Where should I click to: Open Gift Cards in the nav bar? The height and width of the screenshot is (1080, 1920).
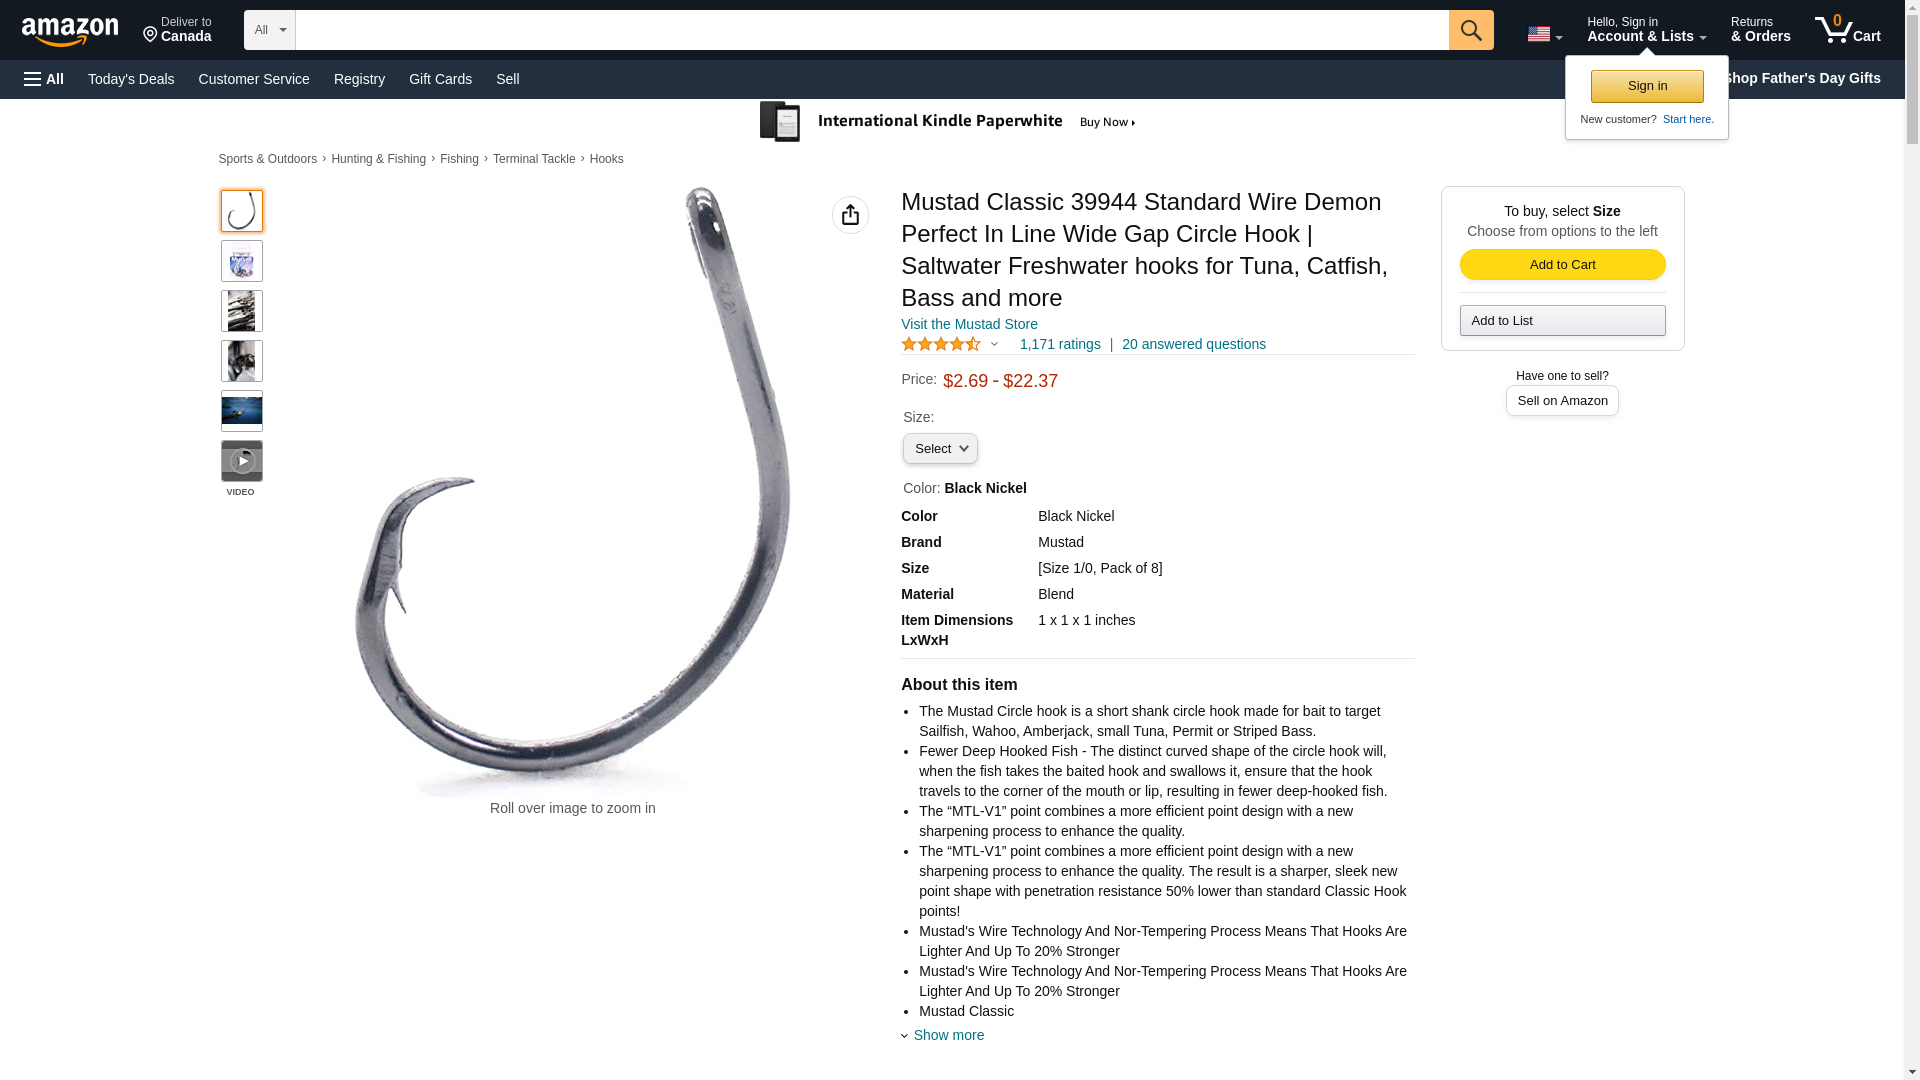click(440, 79)
